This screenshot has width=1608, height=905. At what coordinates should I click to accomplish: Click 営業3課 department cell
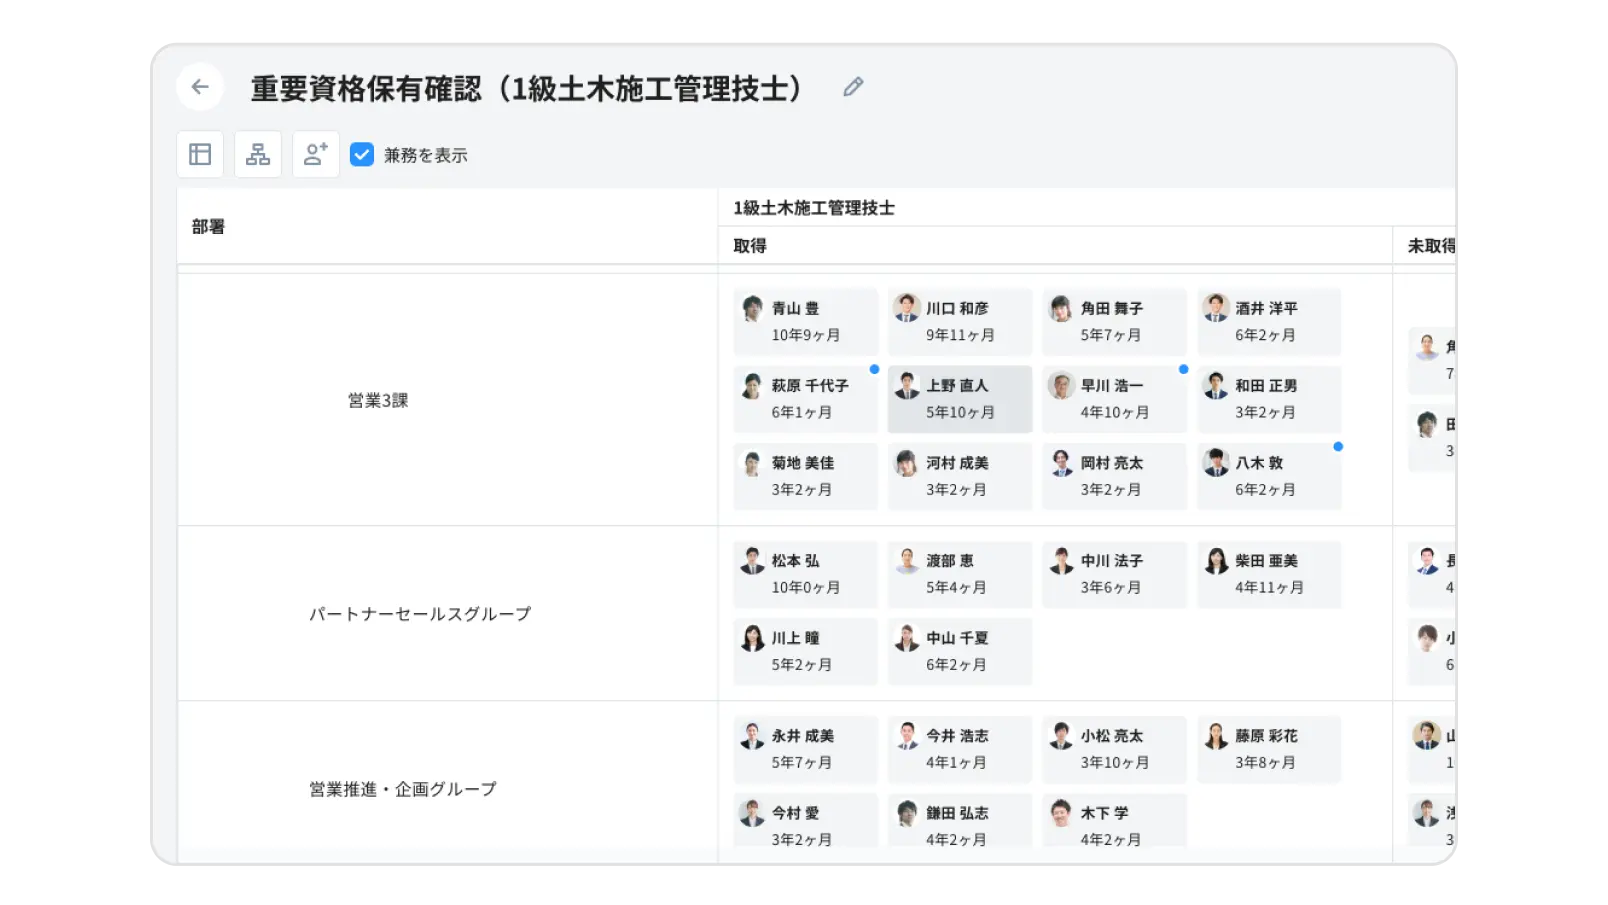377,398
